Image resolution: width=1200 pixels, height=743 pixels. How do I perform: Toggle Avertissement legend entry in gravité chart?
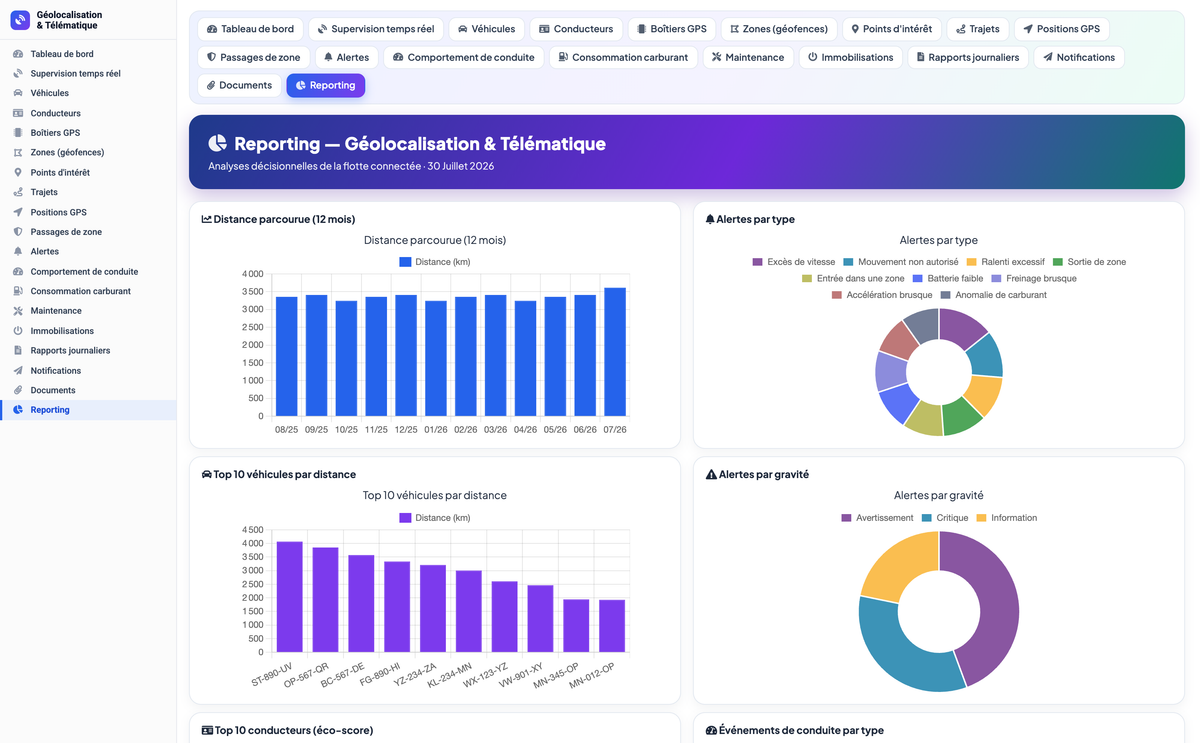point(877,518)
